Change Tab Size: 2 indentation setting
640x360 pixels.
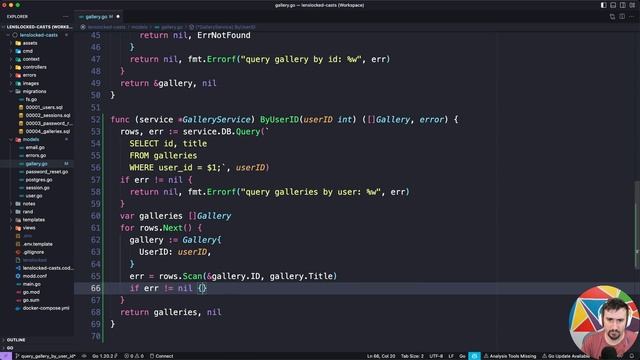click(412, 356)
